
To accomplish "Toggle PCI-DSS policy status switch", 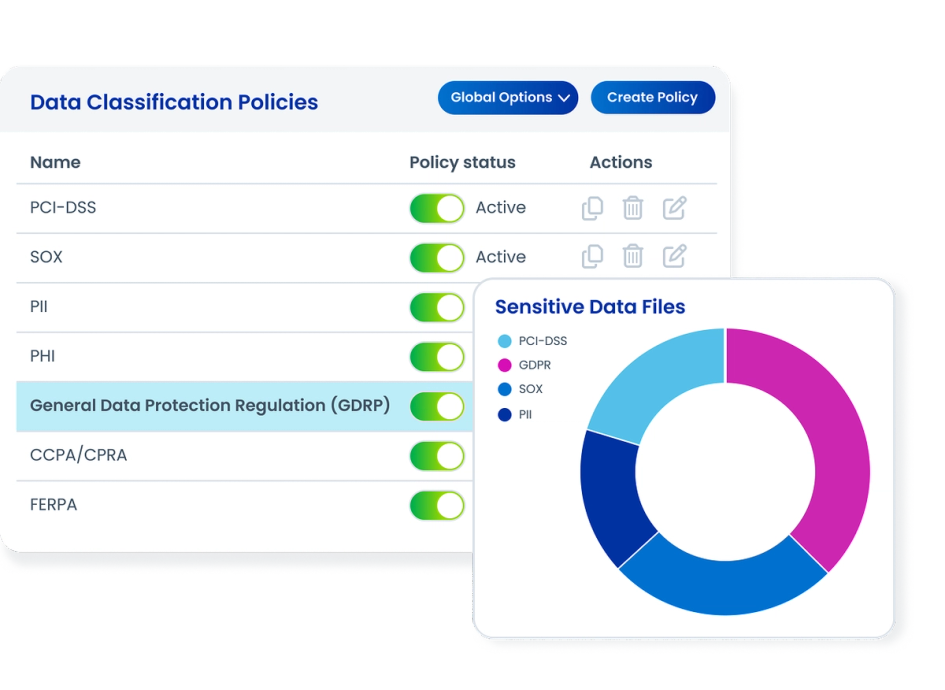I will point(437,209).
